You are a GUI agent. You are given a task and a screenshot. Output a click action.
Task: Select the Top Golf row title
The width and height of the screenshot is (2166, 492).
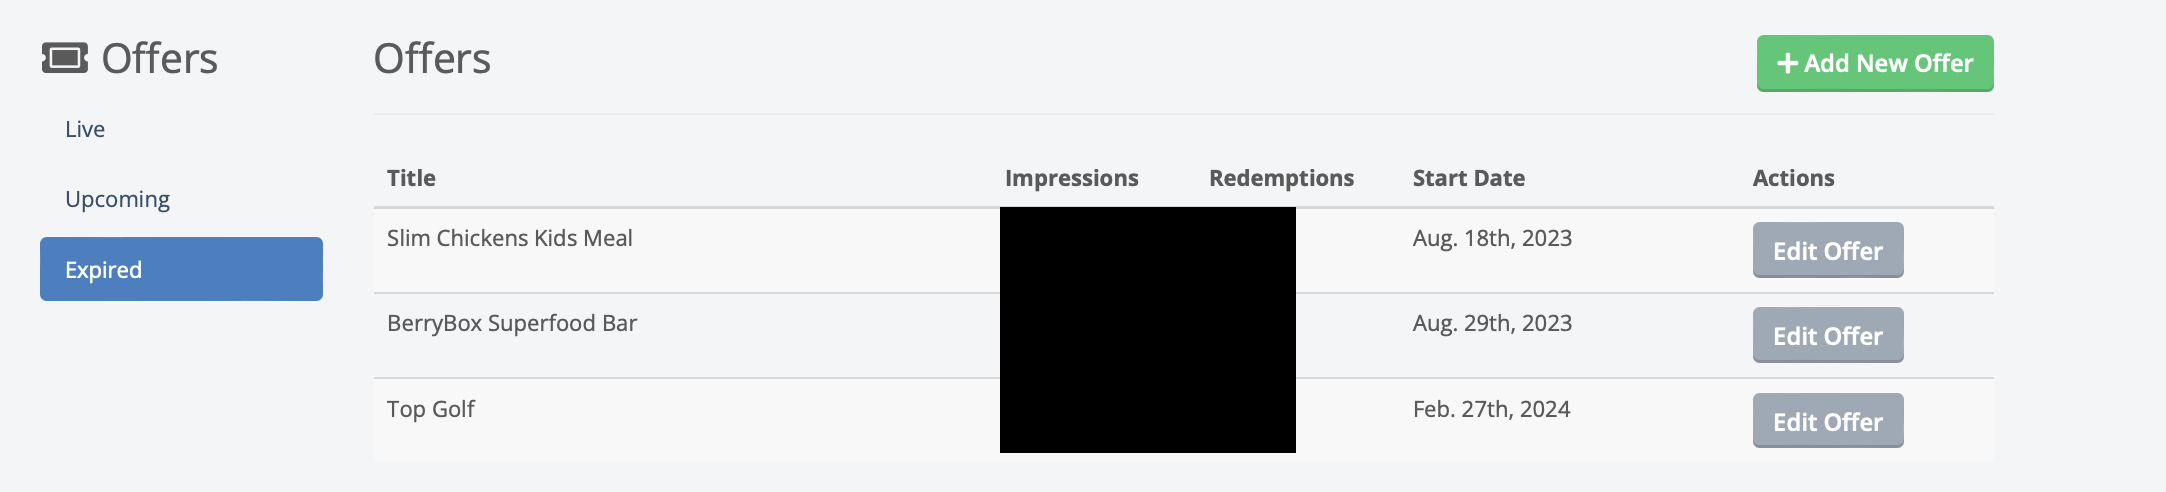pyautogui.click(x=430, y=409)
